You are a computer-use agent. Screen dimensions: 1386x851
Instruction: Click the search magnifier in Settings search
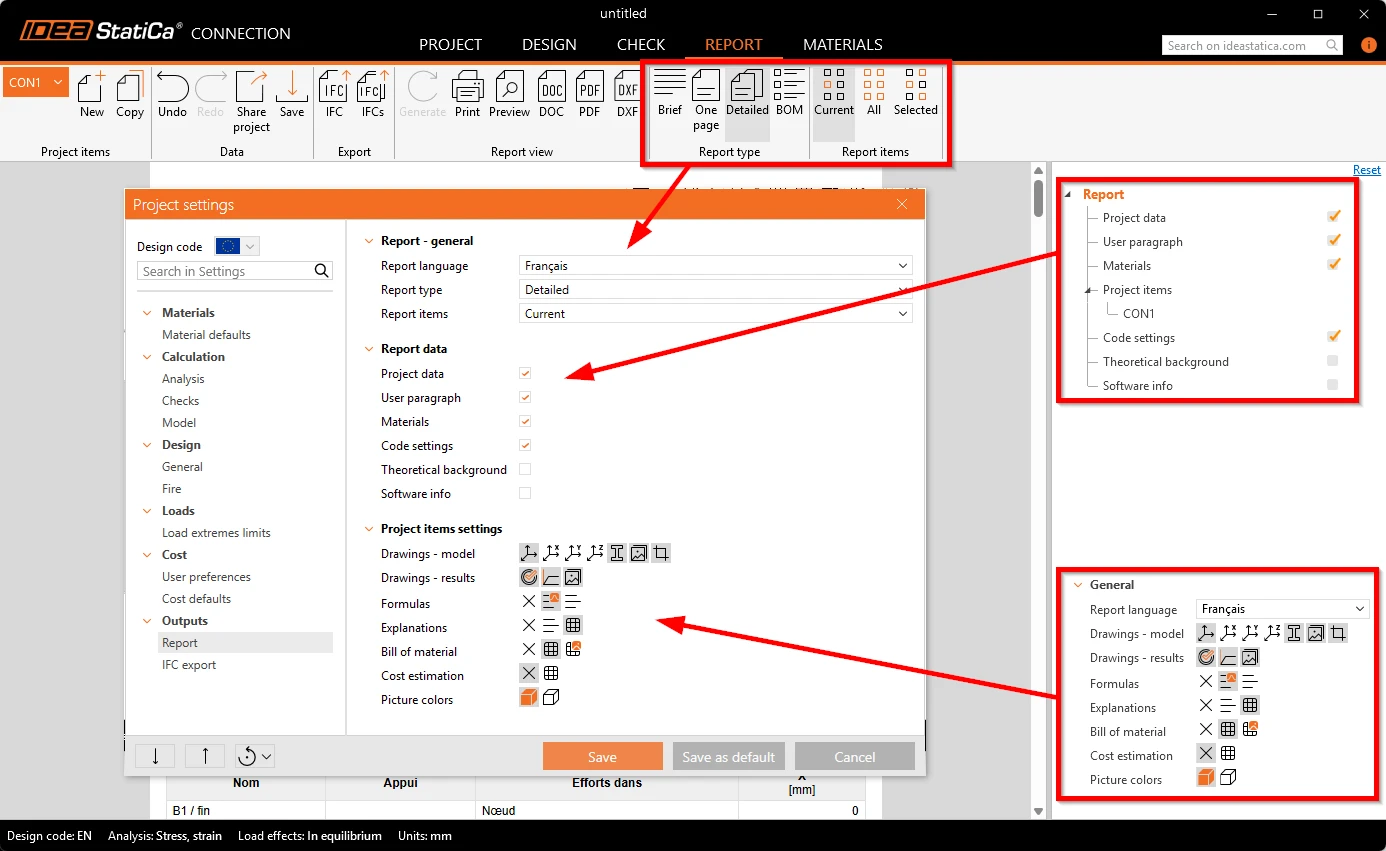(x=321, y=271)
